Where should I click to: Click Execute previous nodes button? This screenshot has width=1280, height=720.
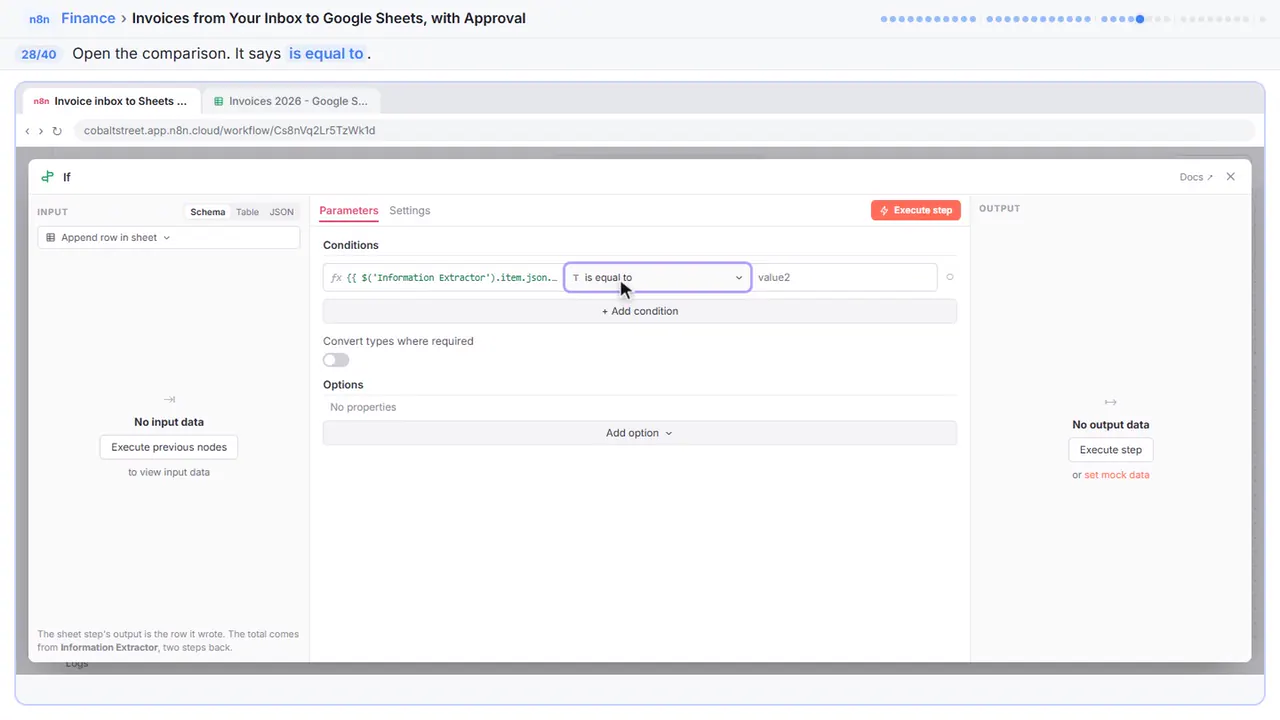(x=169, y=447)
